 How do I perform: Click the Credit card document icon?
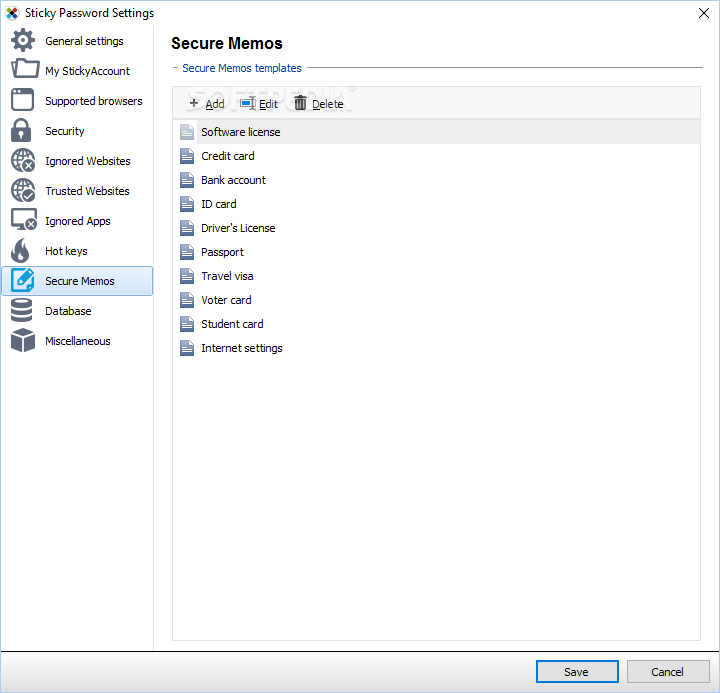186,156
